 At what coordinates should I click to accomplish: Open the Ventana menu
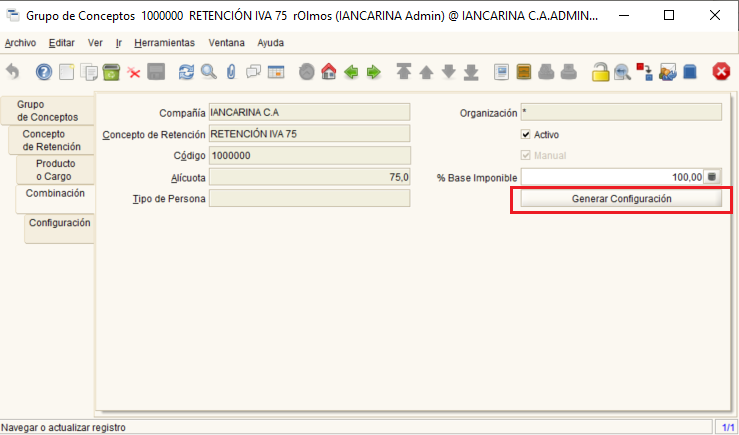227,43
